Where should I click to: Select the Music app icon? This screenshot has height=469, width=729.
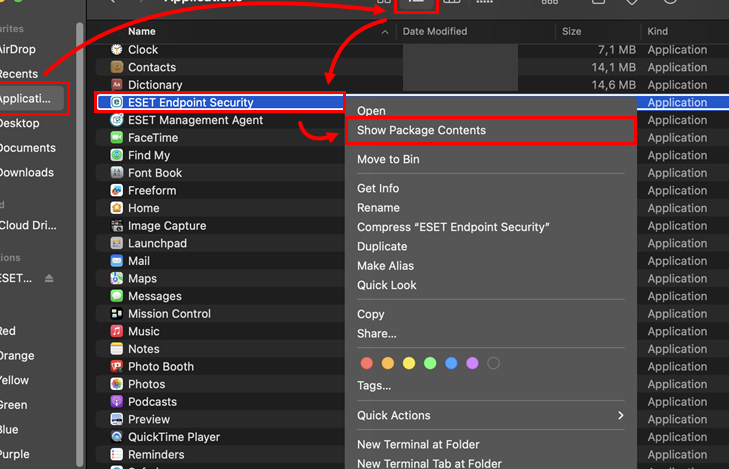[x=117, y=332]
